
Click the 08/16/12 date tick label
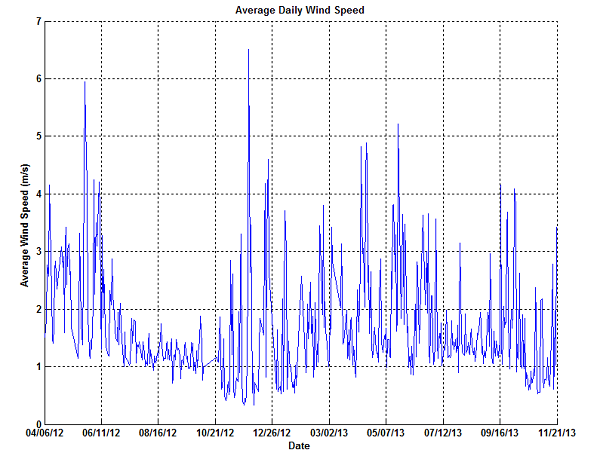point(158,433)
